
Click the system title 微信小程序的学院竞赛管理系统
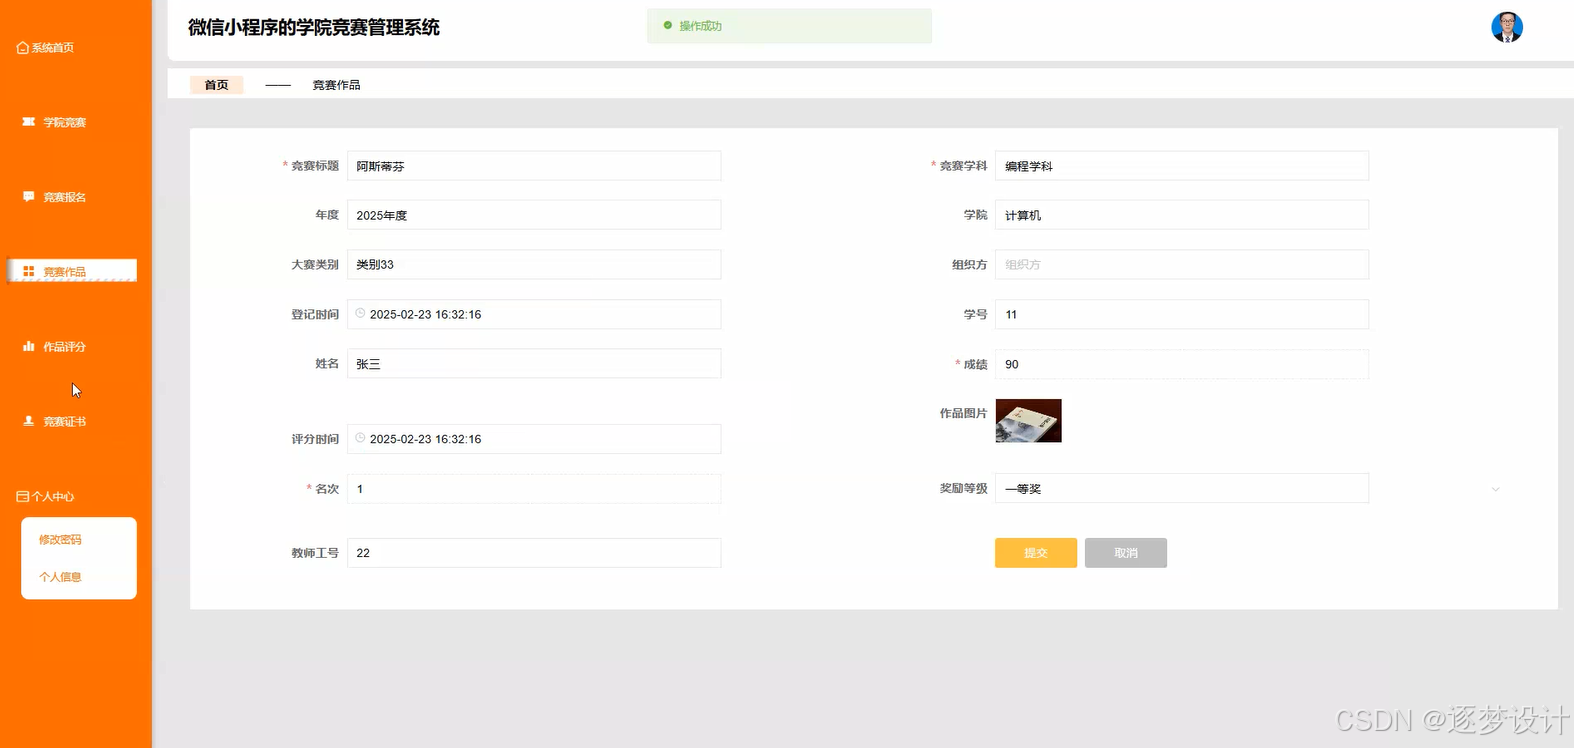tap(314, 27)
